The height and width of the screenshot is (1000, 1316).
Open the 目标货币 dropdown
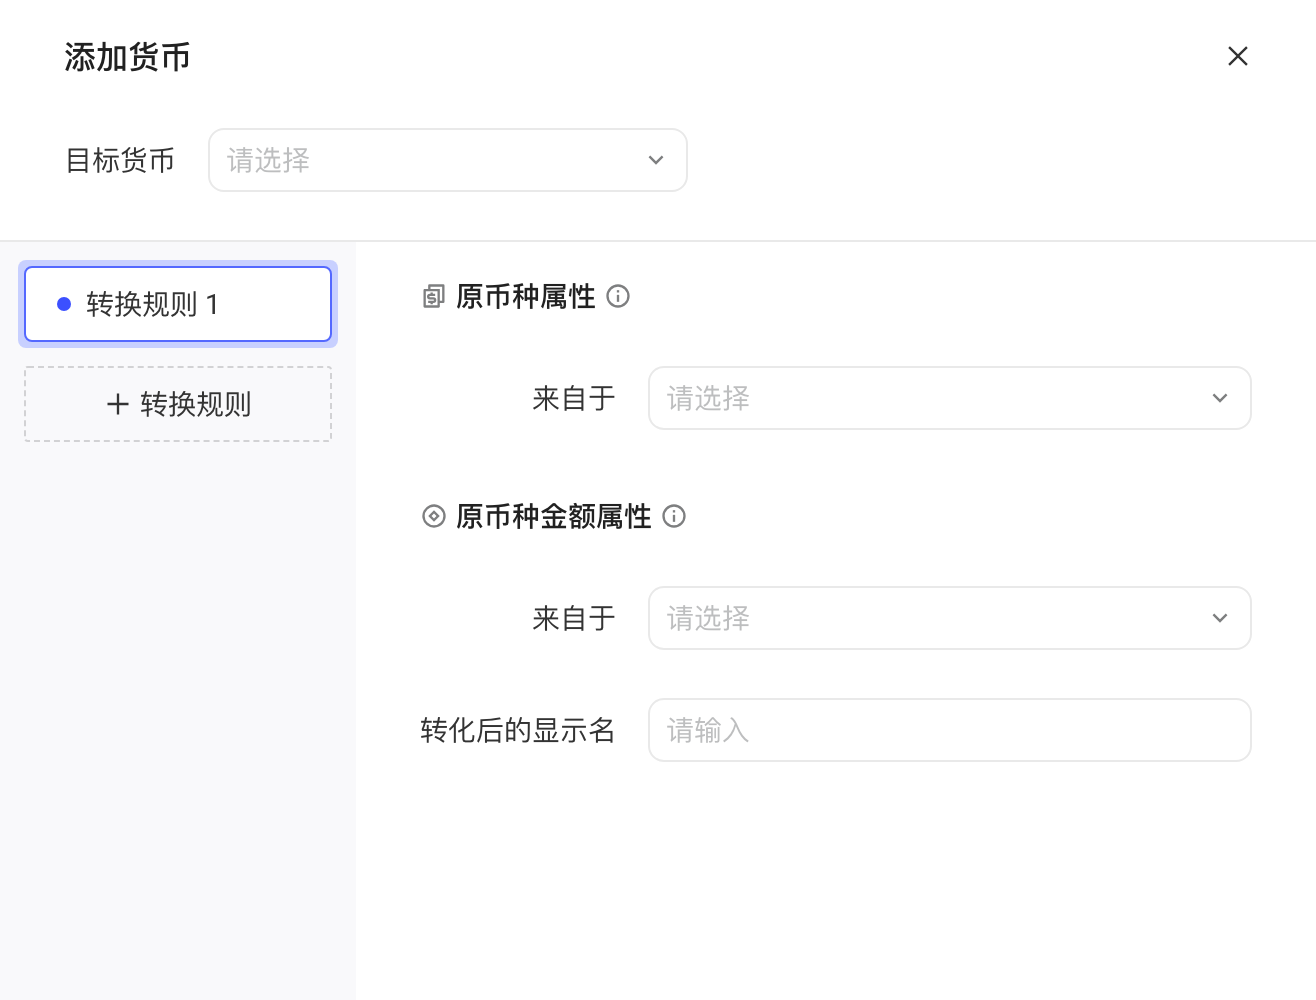448,160
